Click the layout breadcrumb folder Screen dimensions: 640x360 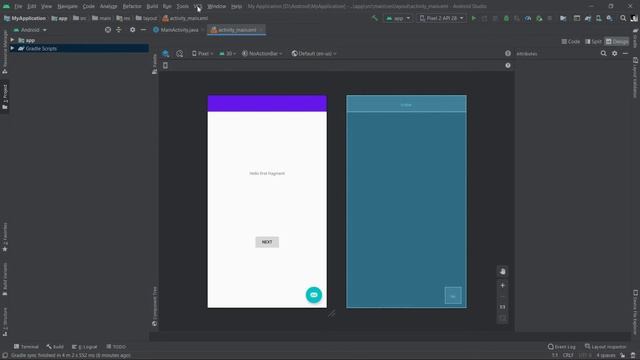(146, 18)
